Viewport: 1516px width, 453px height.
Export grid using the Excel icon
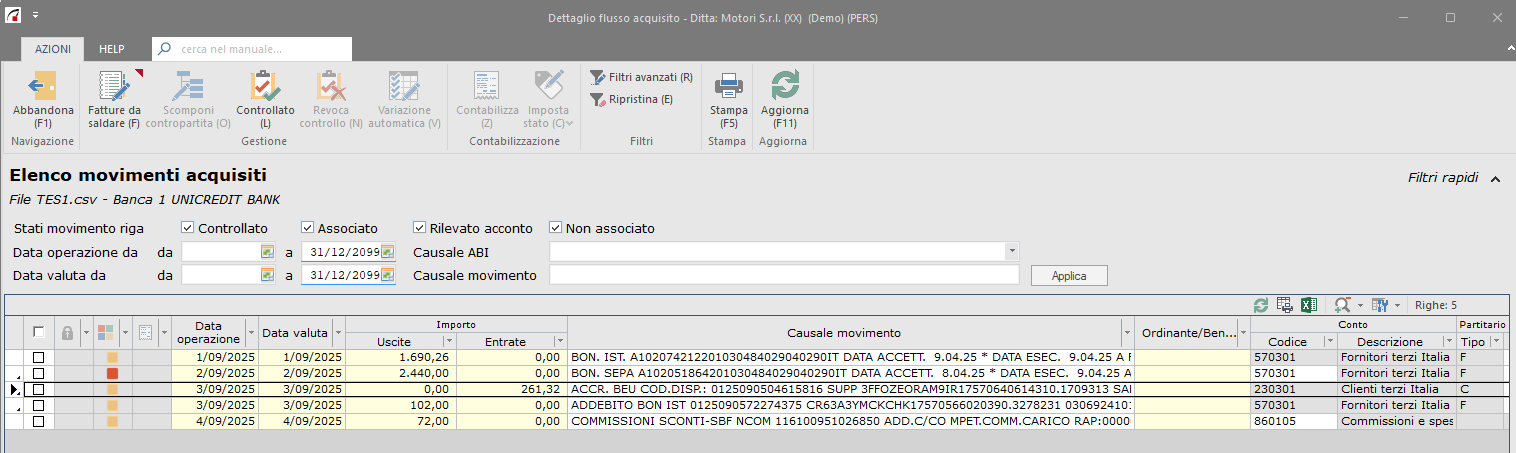[1308, 304]
